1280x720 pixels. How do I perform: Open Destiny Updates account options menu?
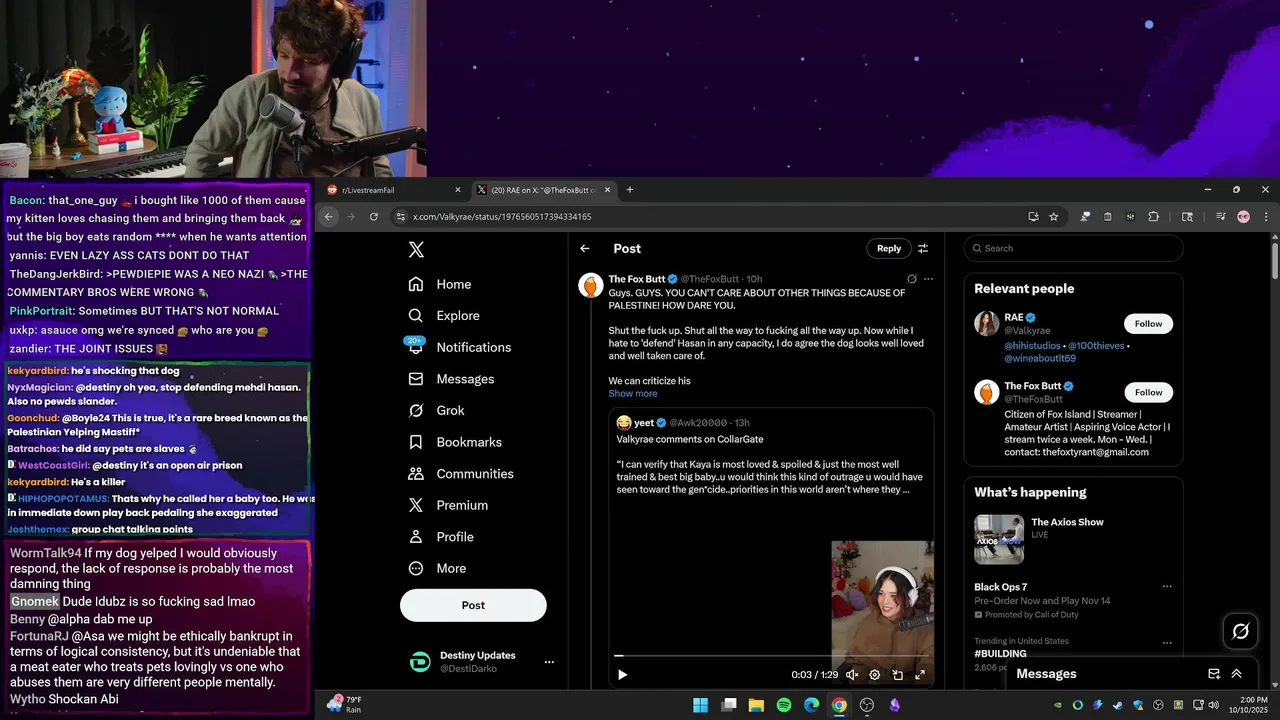point(548,662)
